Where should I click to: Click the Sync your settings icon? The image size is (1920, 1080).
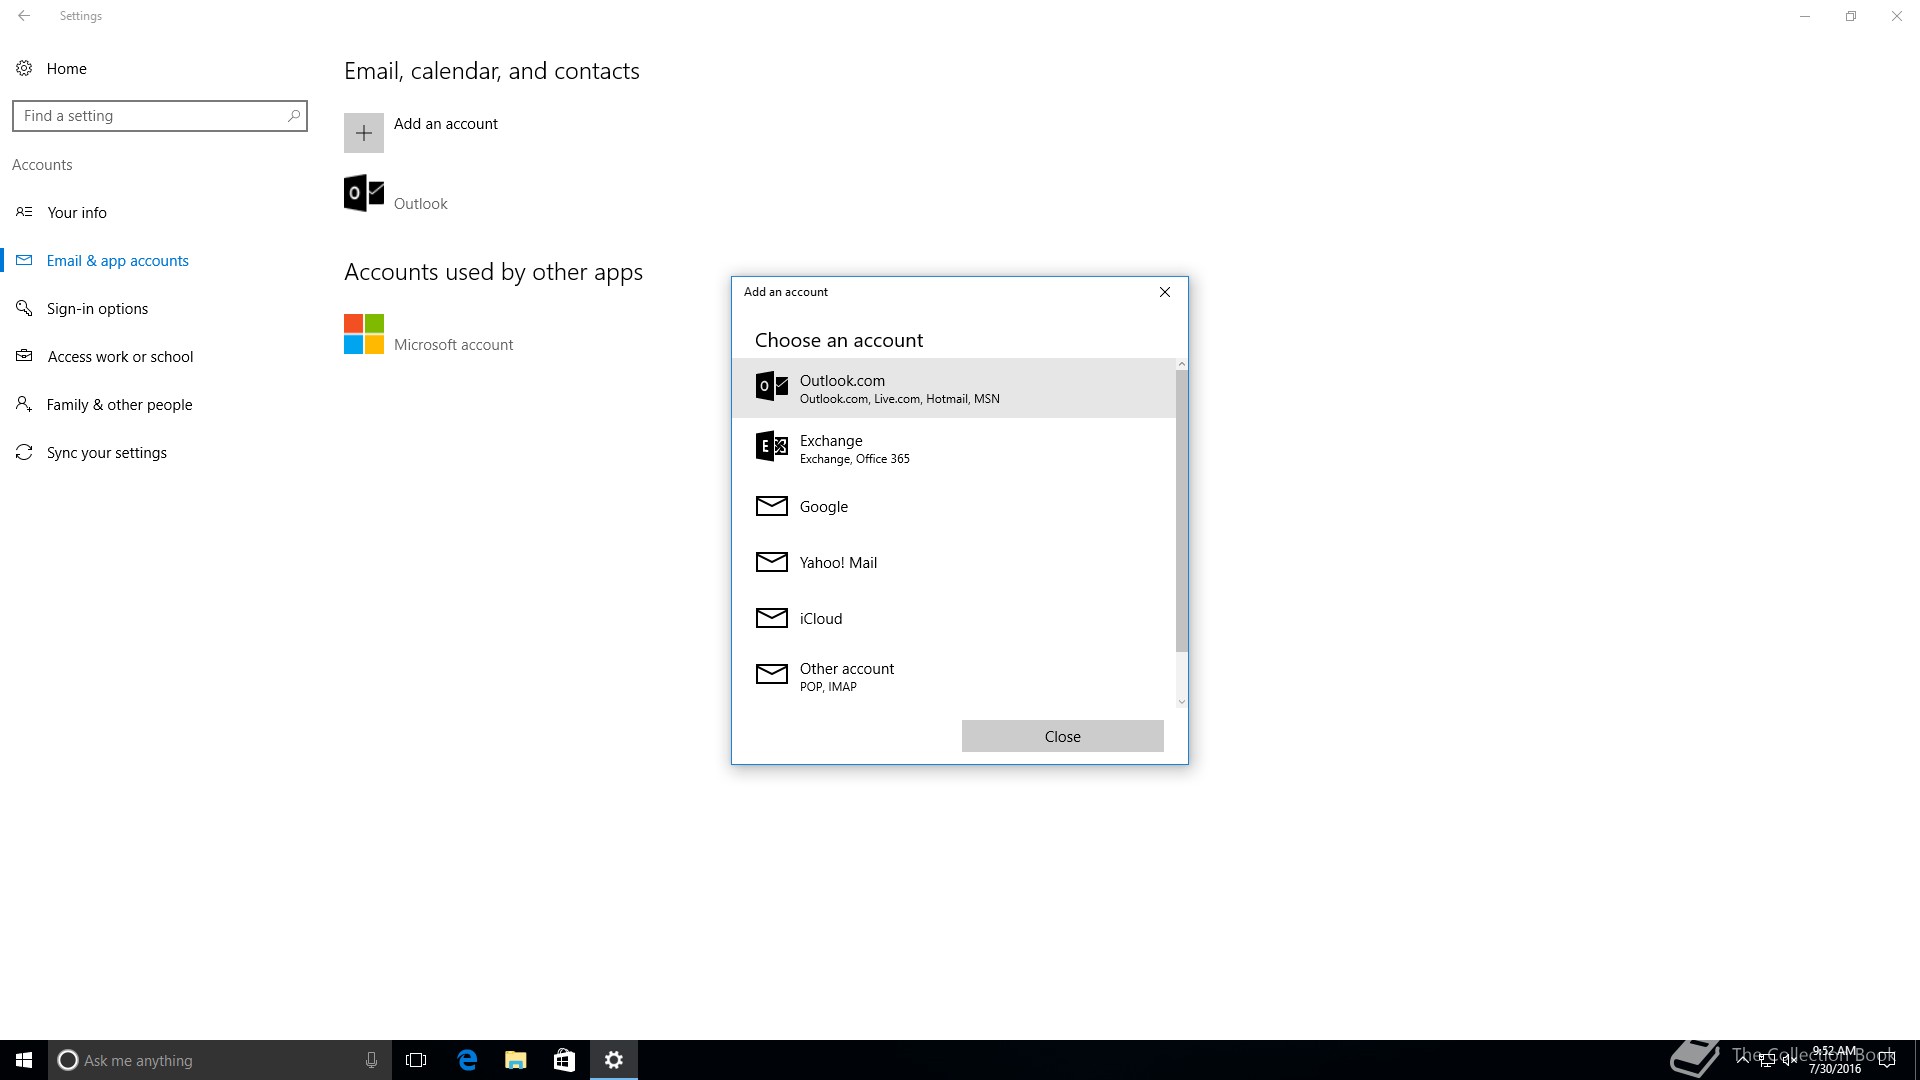24,452
